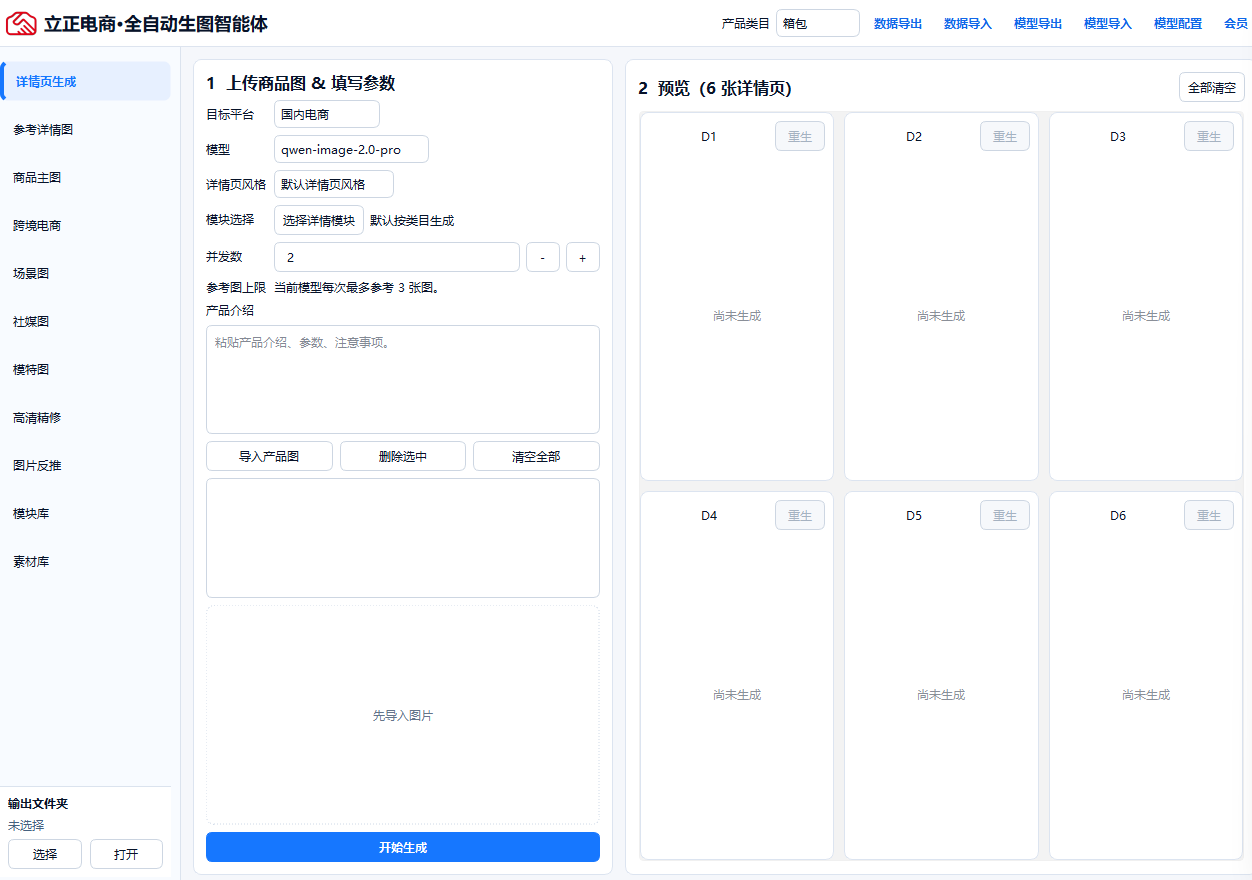
Task: Go to 商品主图 section
Action: [x=86, y=177]
